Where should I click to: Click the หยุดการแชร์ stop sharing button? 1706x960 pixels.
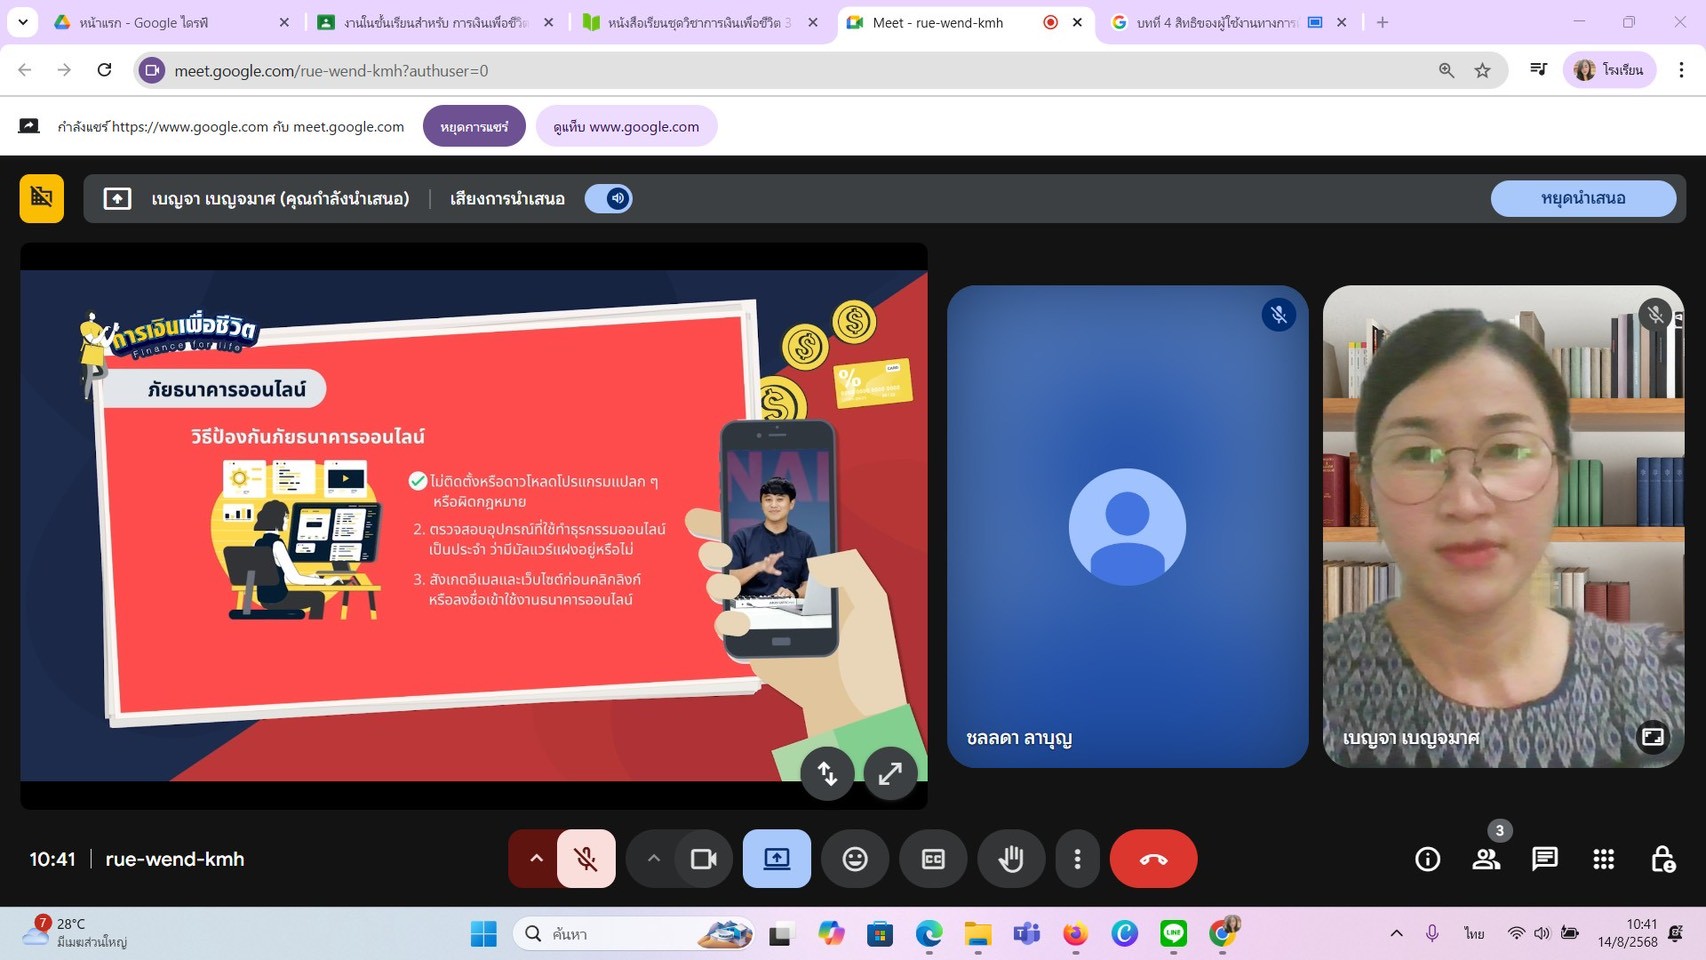[474, 127]
